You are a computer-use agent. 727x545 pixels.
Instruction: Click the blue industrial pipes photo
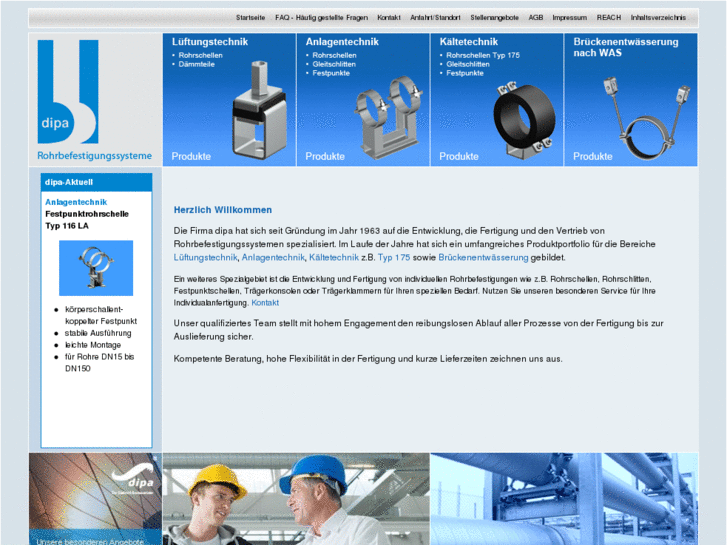(564, 499)
